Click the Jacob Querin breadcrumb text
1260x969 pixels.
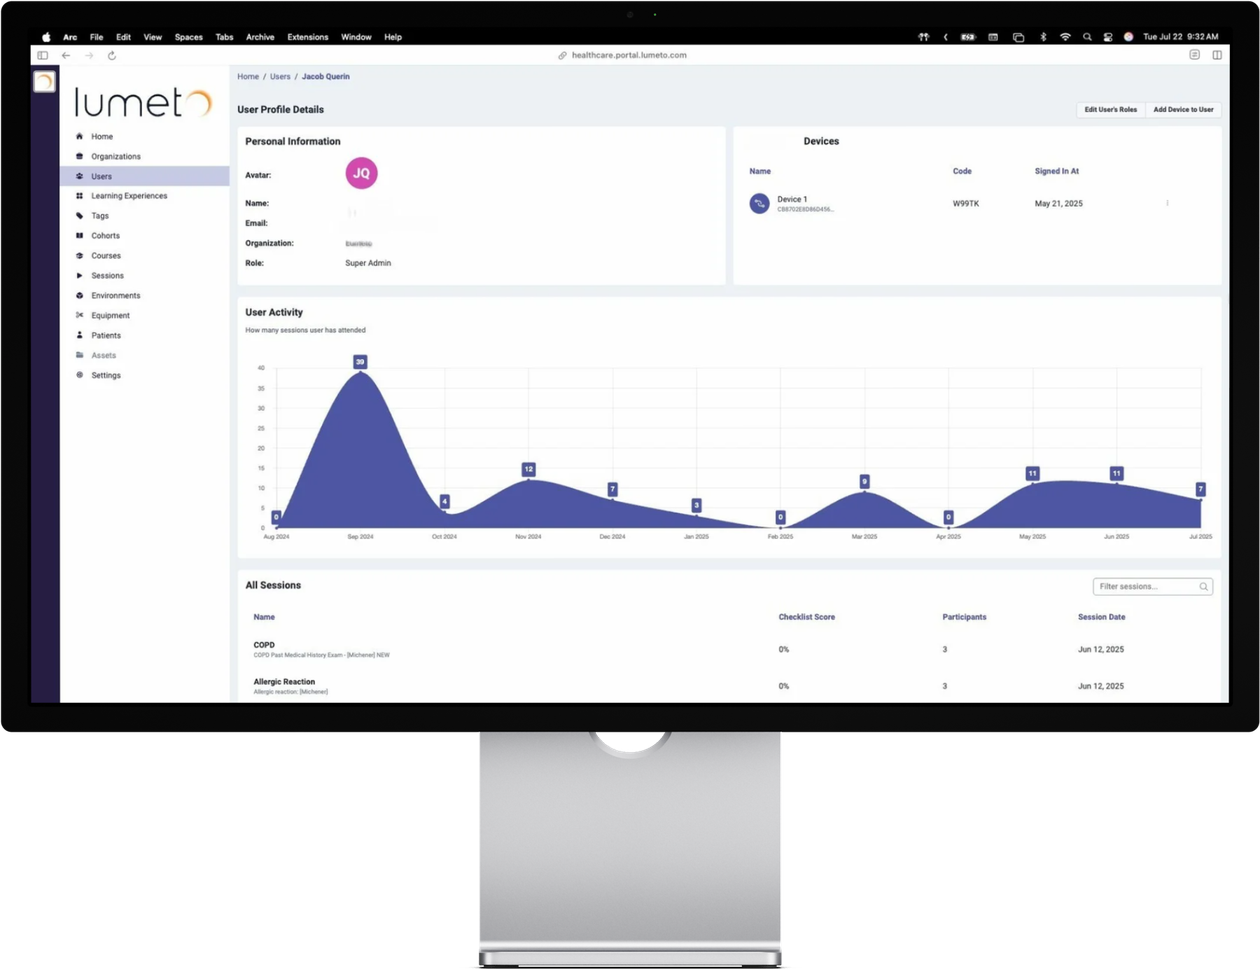click(326, 77)
